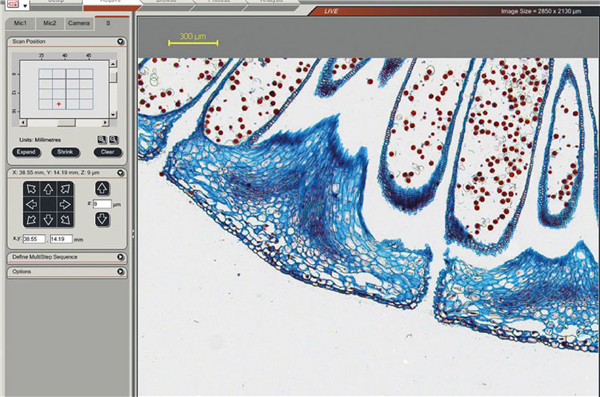Click the scan map horizontal scrollbar thumb
This screenshot has width=600, height=397.
(x=66, y=123)
